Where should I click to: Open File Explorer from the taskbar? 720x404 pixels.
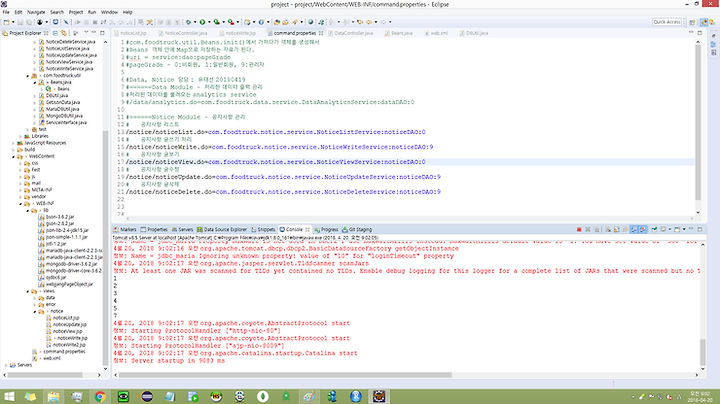tap(53, 396)
